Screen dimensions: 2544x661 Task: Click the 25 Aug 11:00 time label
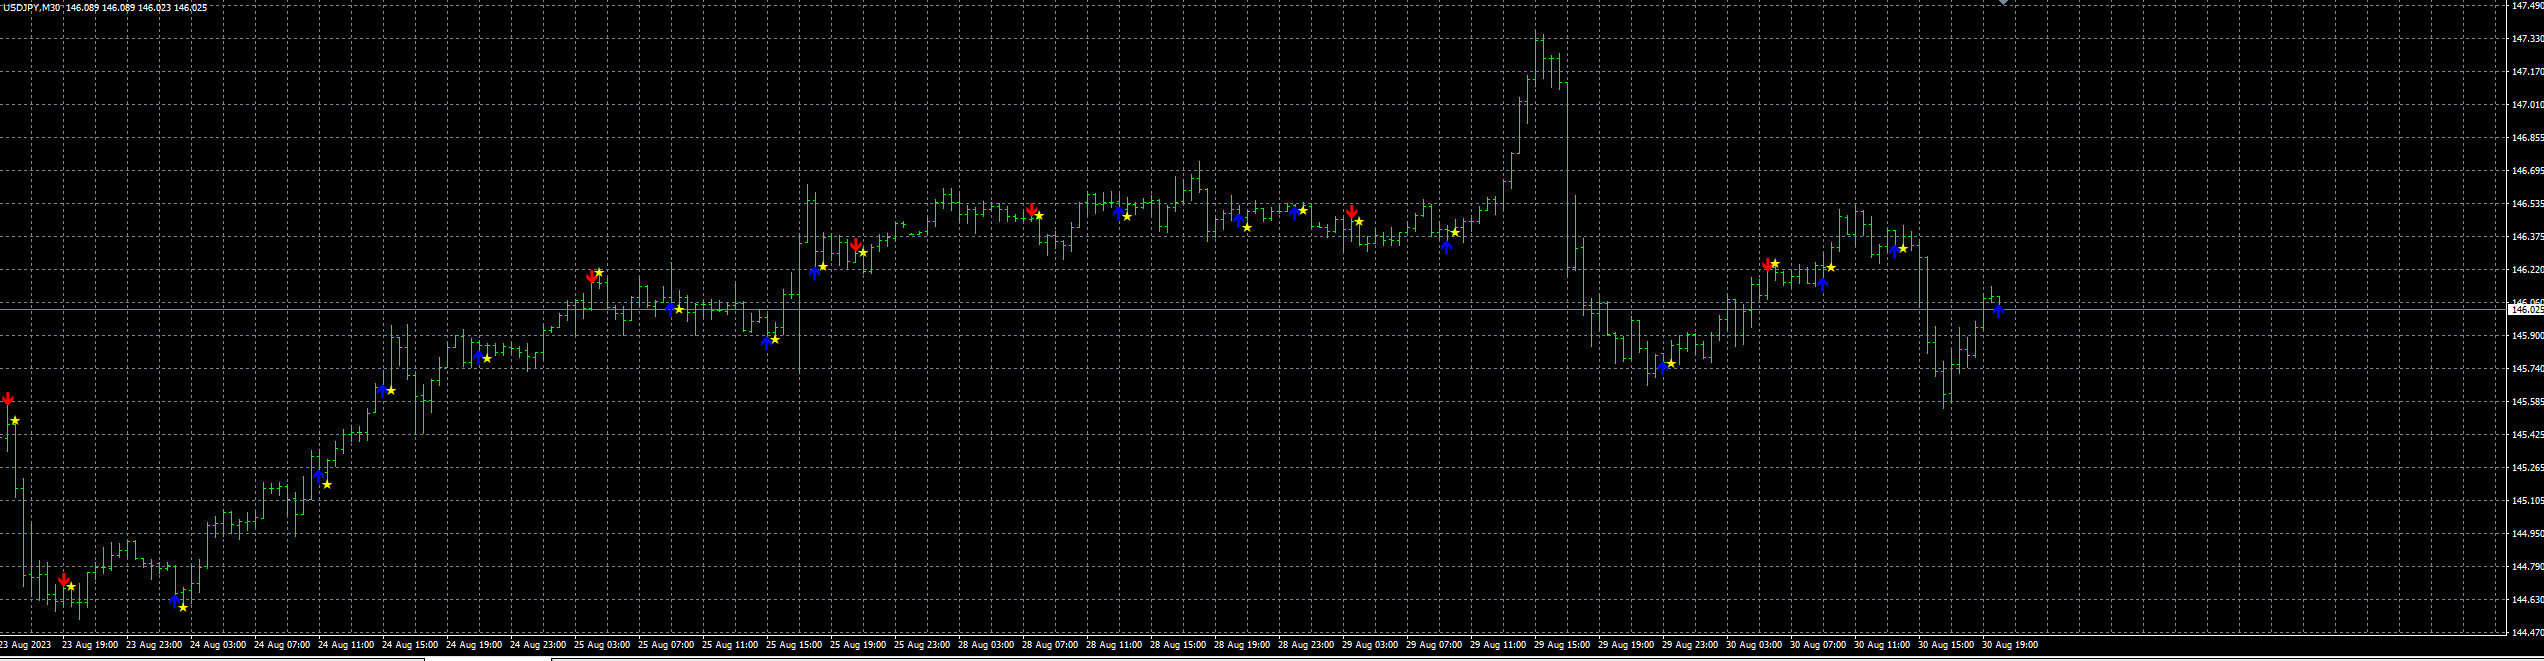point(730,645)
